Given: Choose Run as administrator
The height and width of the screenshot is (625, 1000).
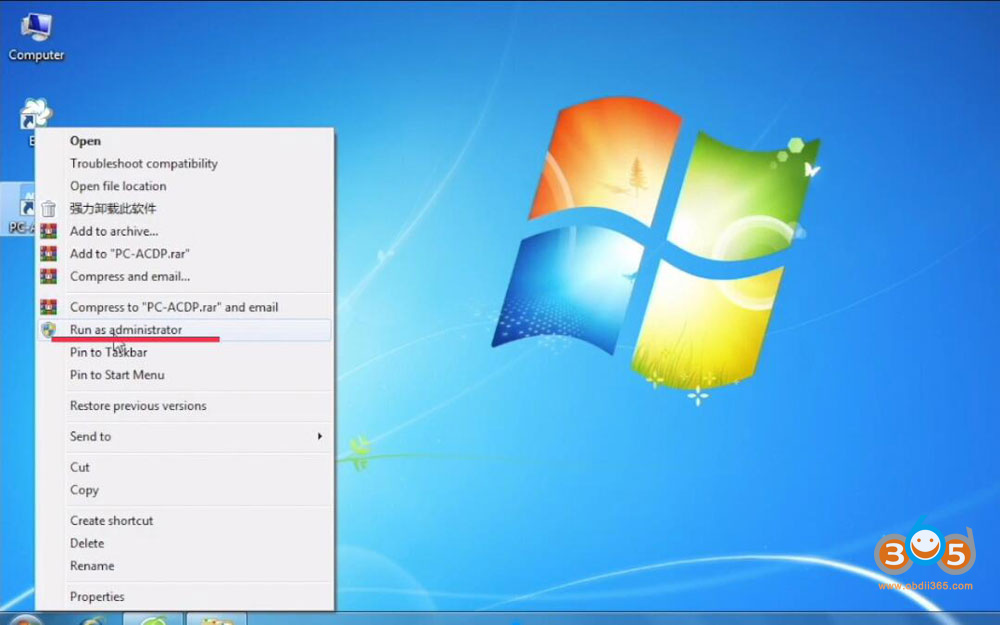Looking at the screenshot, I should coord(126,330).
